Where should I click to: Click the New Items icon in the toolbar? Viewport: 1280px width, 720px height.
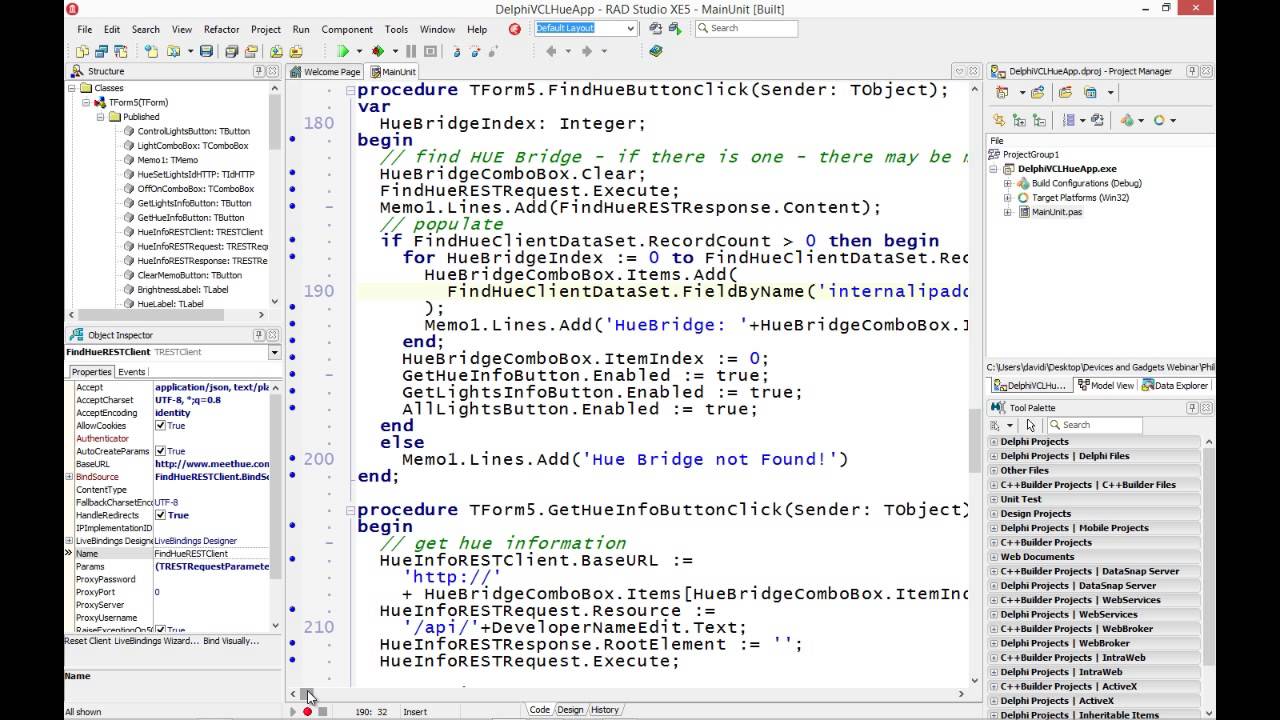[x=151, y=51]
